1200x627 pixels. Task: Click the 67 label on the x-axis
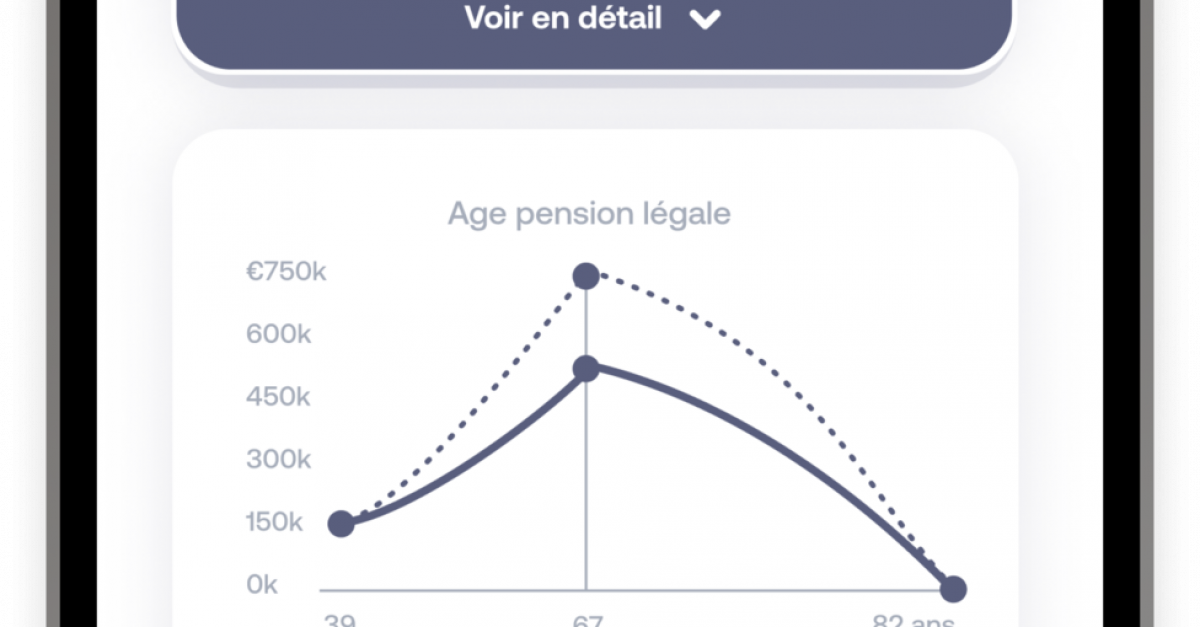click(x=587, y=620)
